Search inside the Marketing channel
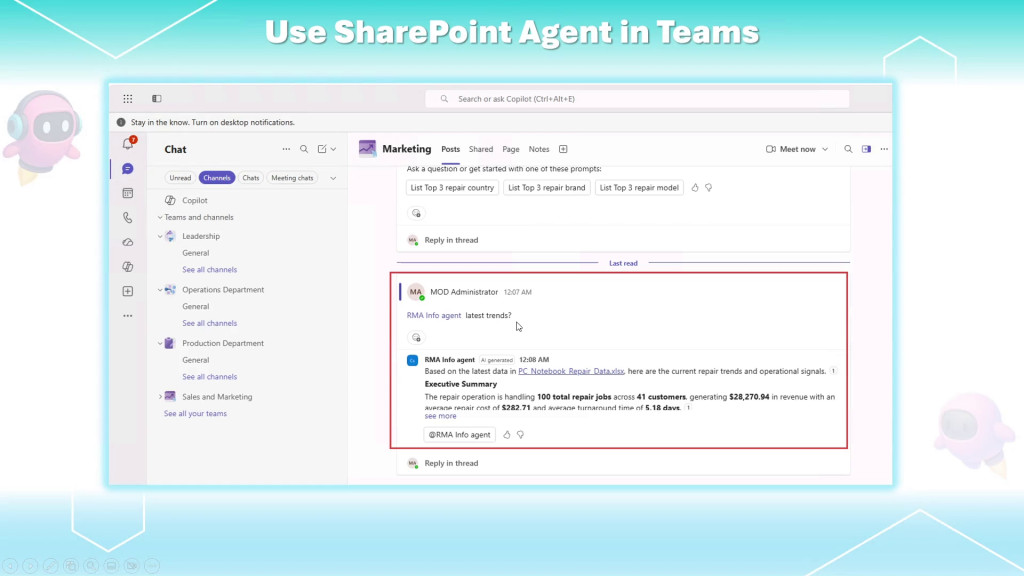Viewport: 1024px width, 576px height. point(848,149)
